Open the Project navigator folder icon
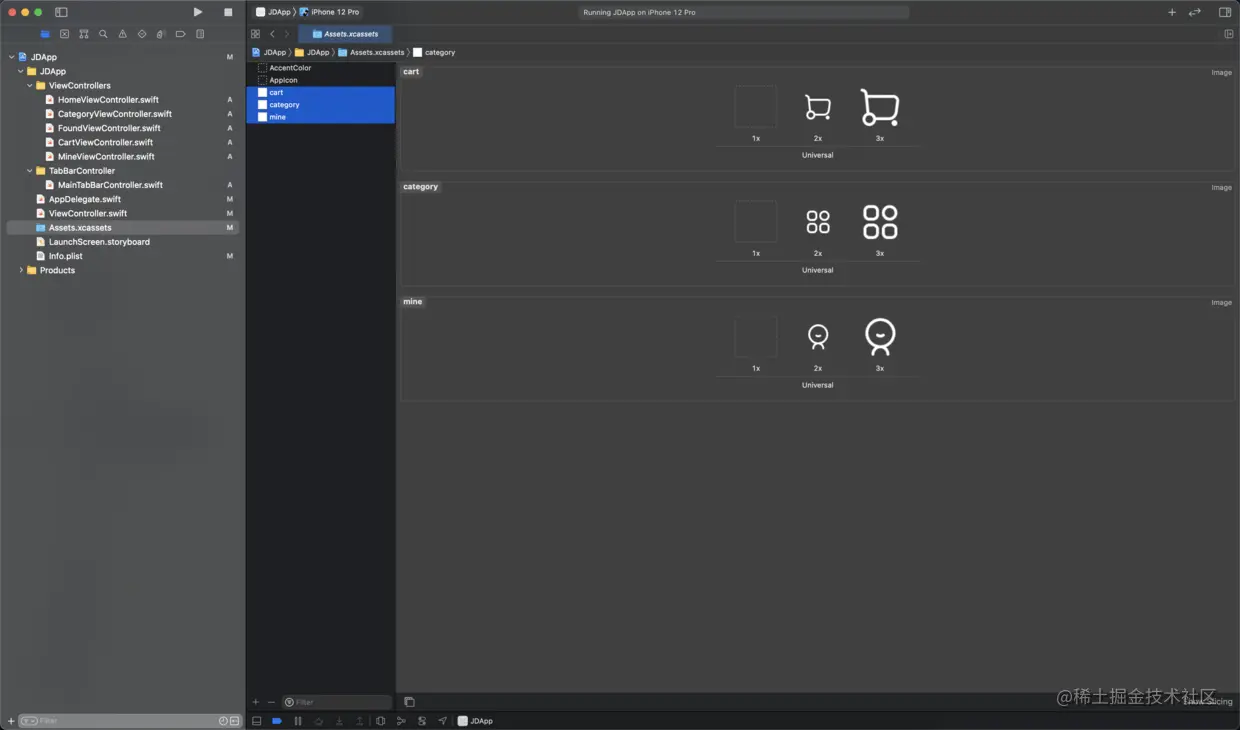This screenshot has width=1240, height=730. [45, 34]
